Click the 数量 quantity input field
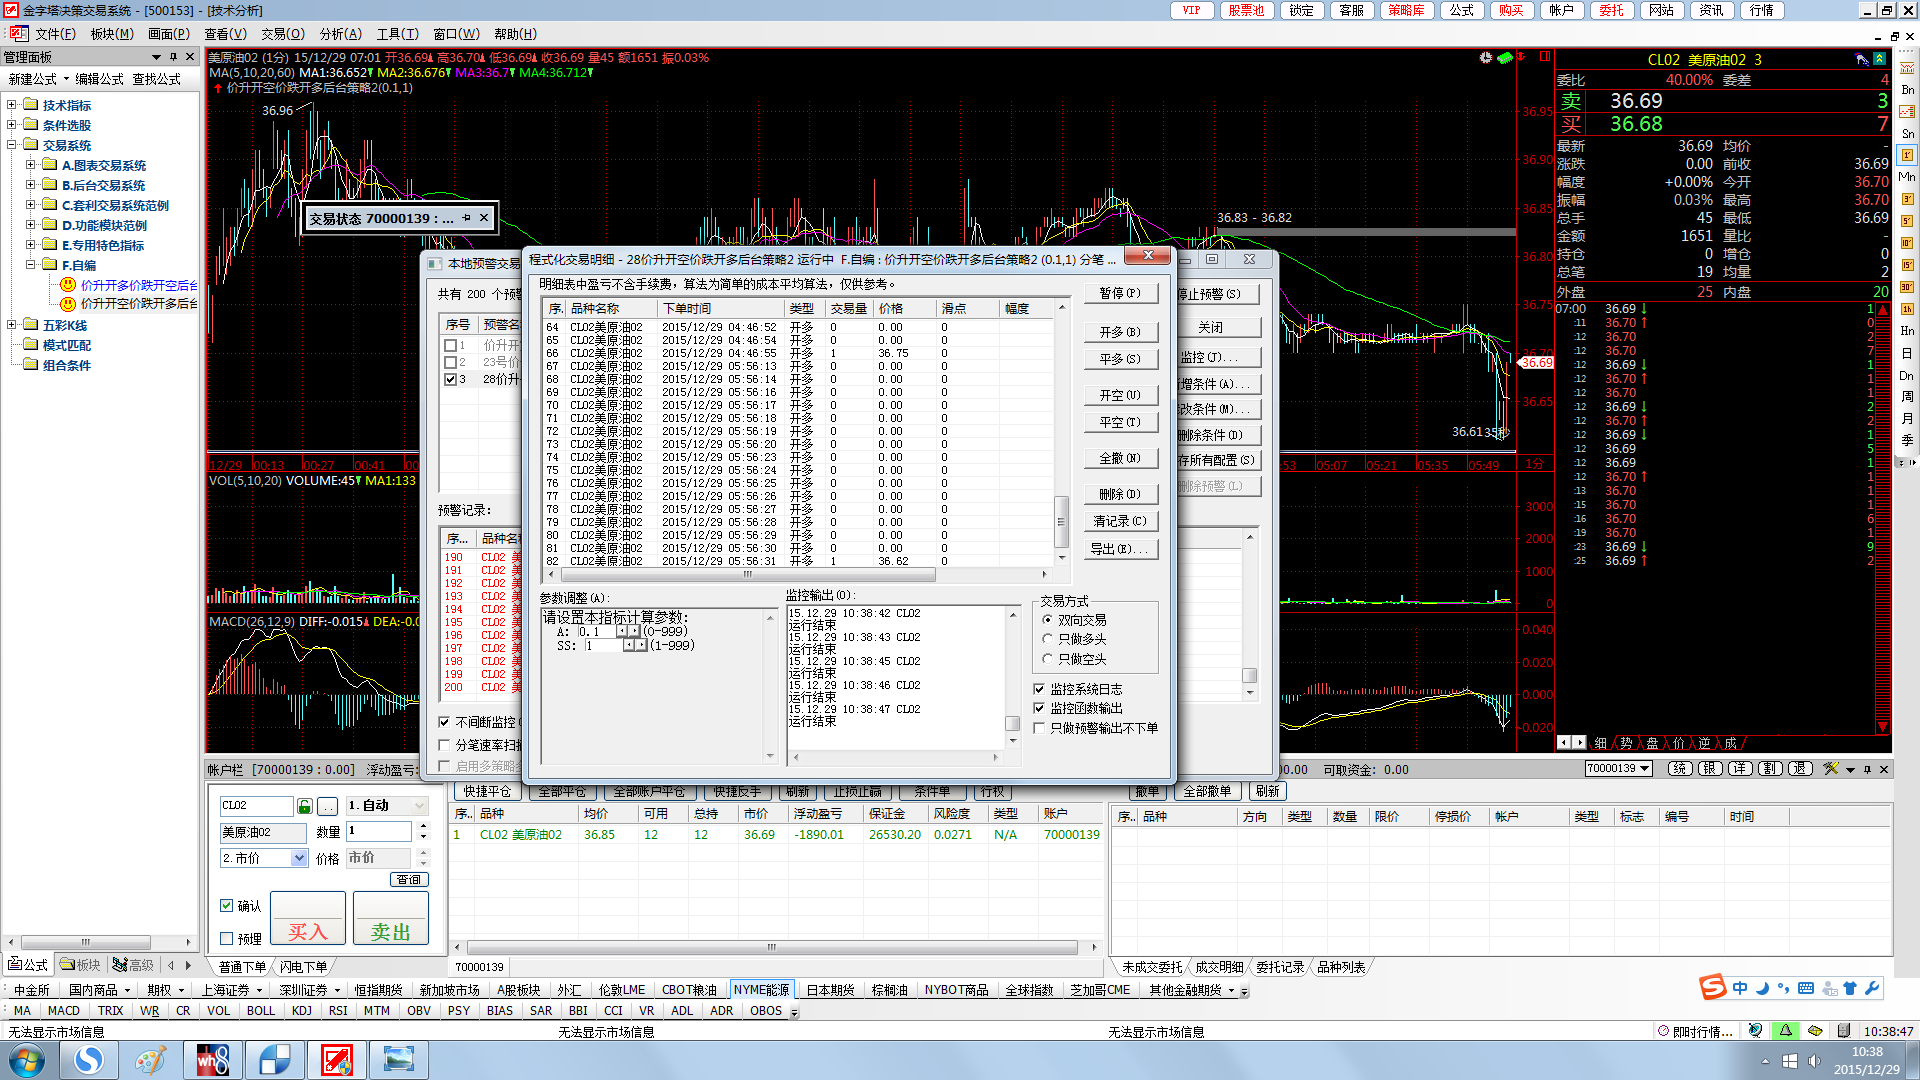Viewport: 1920px width, 1080px height. pos(379,831)
